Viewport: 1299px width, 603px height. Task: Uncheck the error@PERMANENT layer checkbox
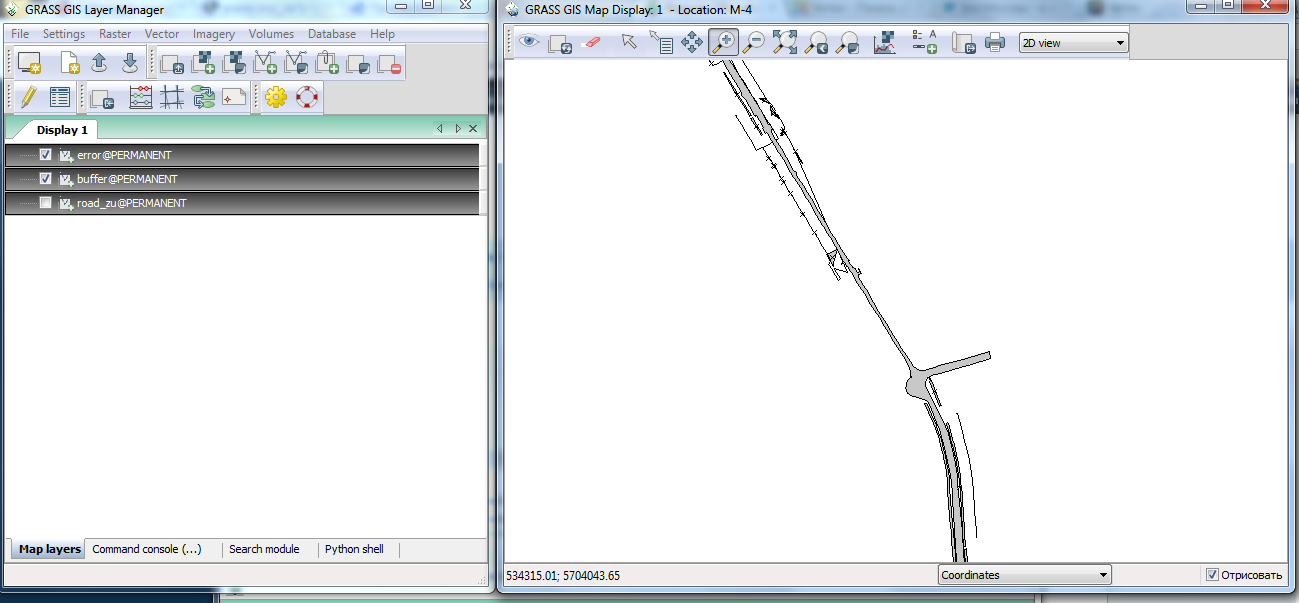pyautogui.click(x=45, y=155)
